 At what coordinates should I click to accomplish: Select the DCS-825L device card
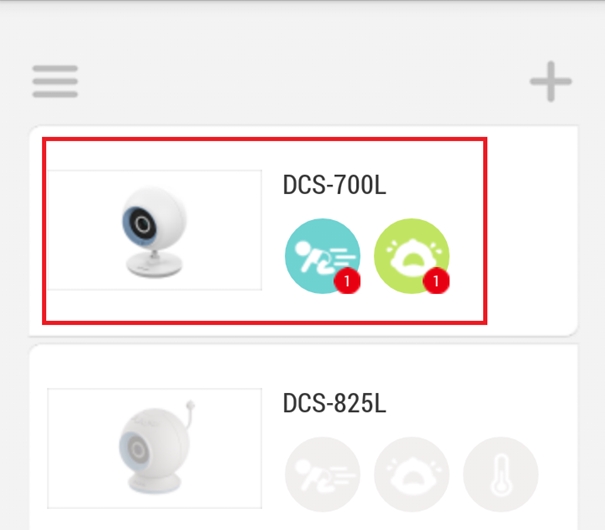tap(304, 437)
